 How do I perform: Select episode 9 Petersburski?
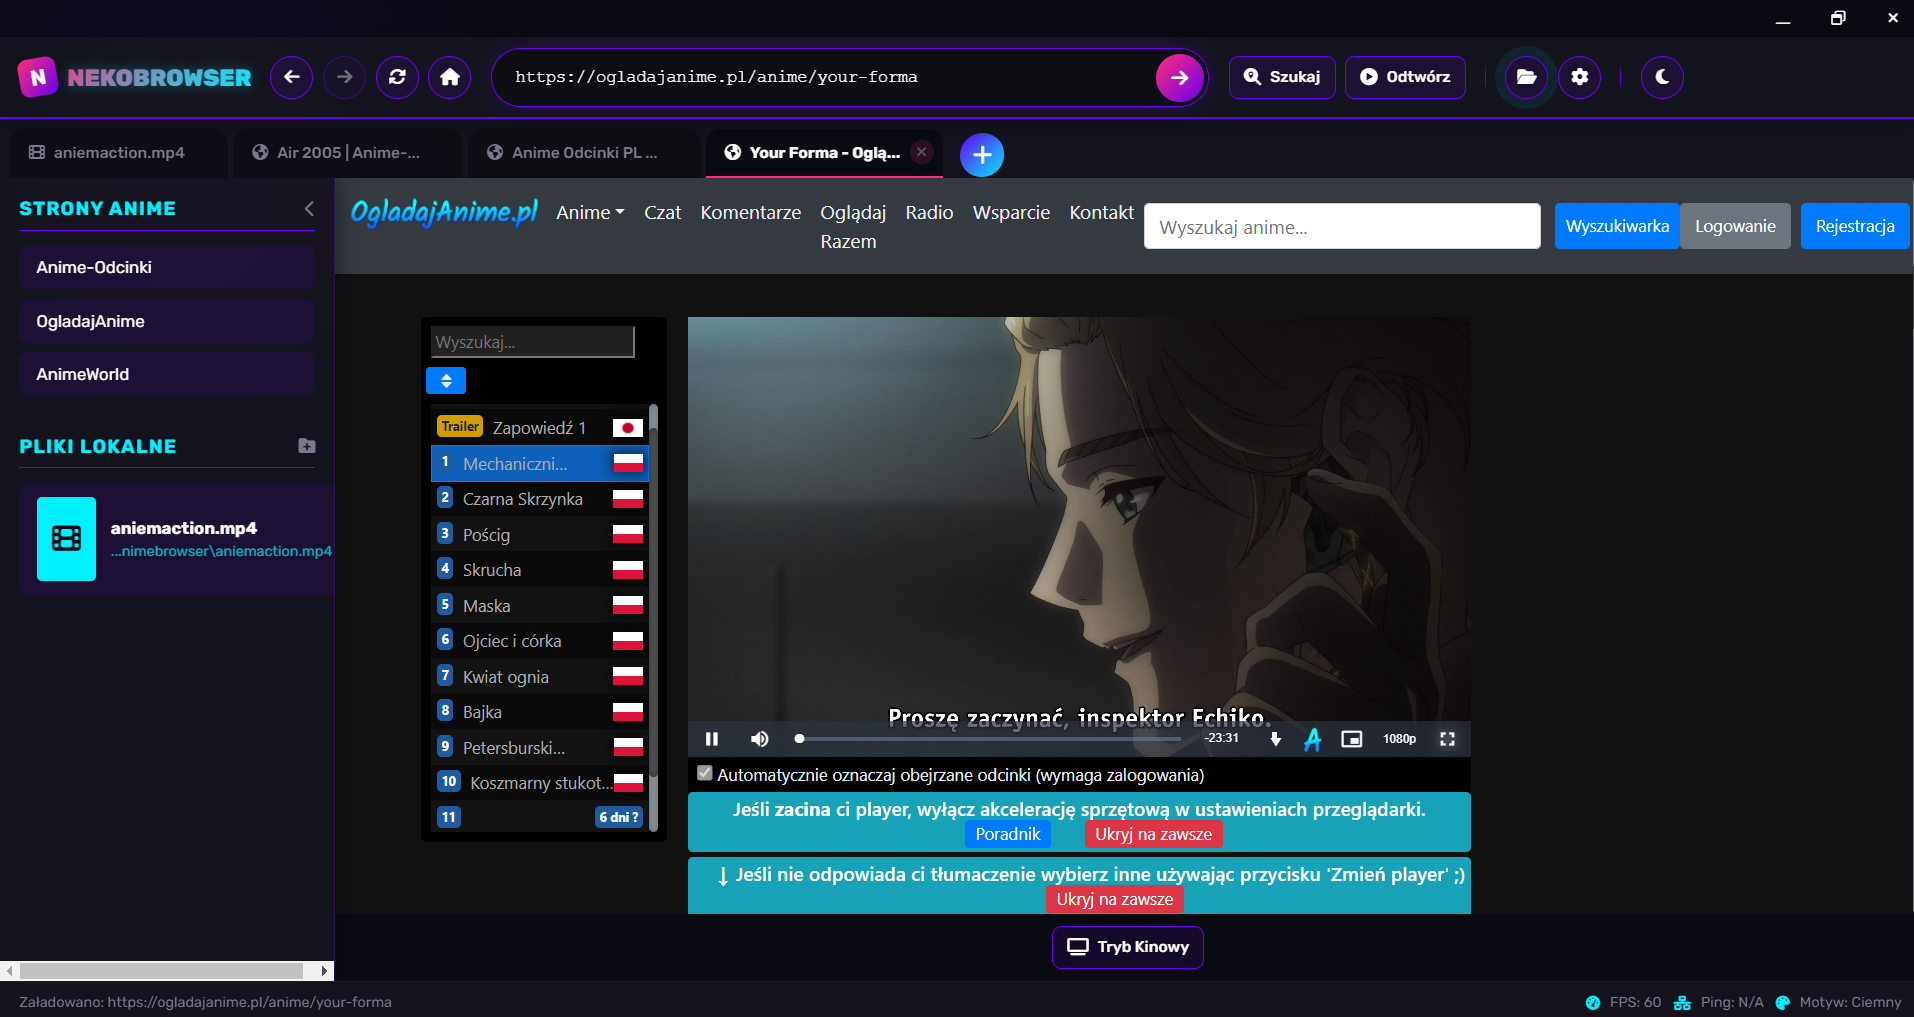540,748
